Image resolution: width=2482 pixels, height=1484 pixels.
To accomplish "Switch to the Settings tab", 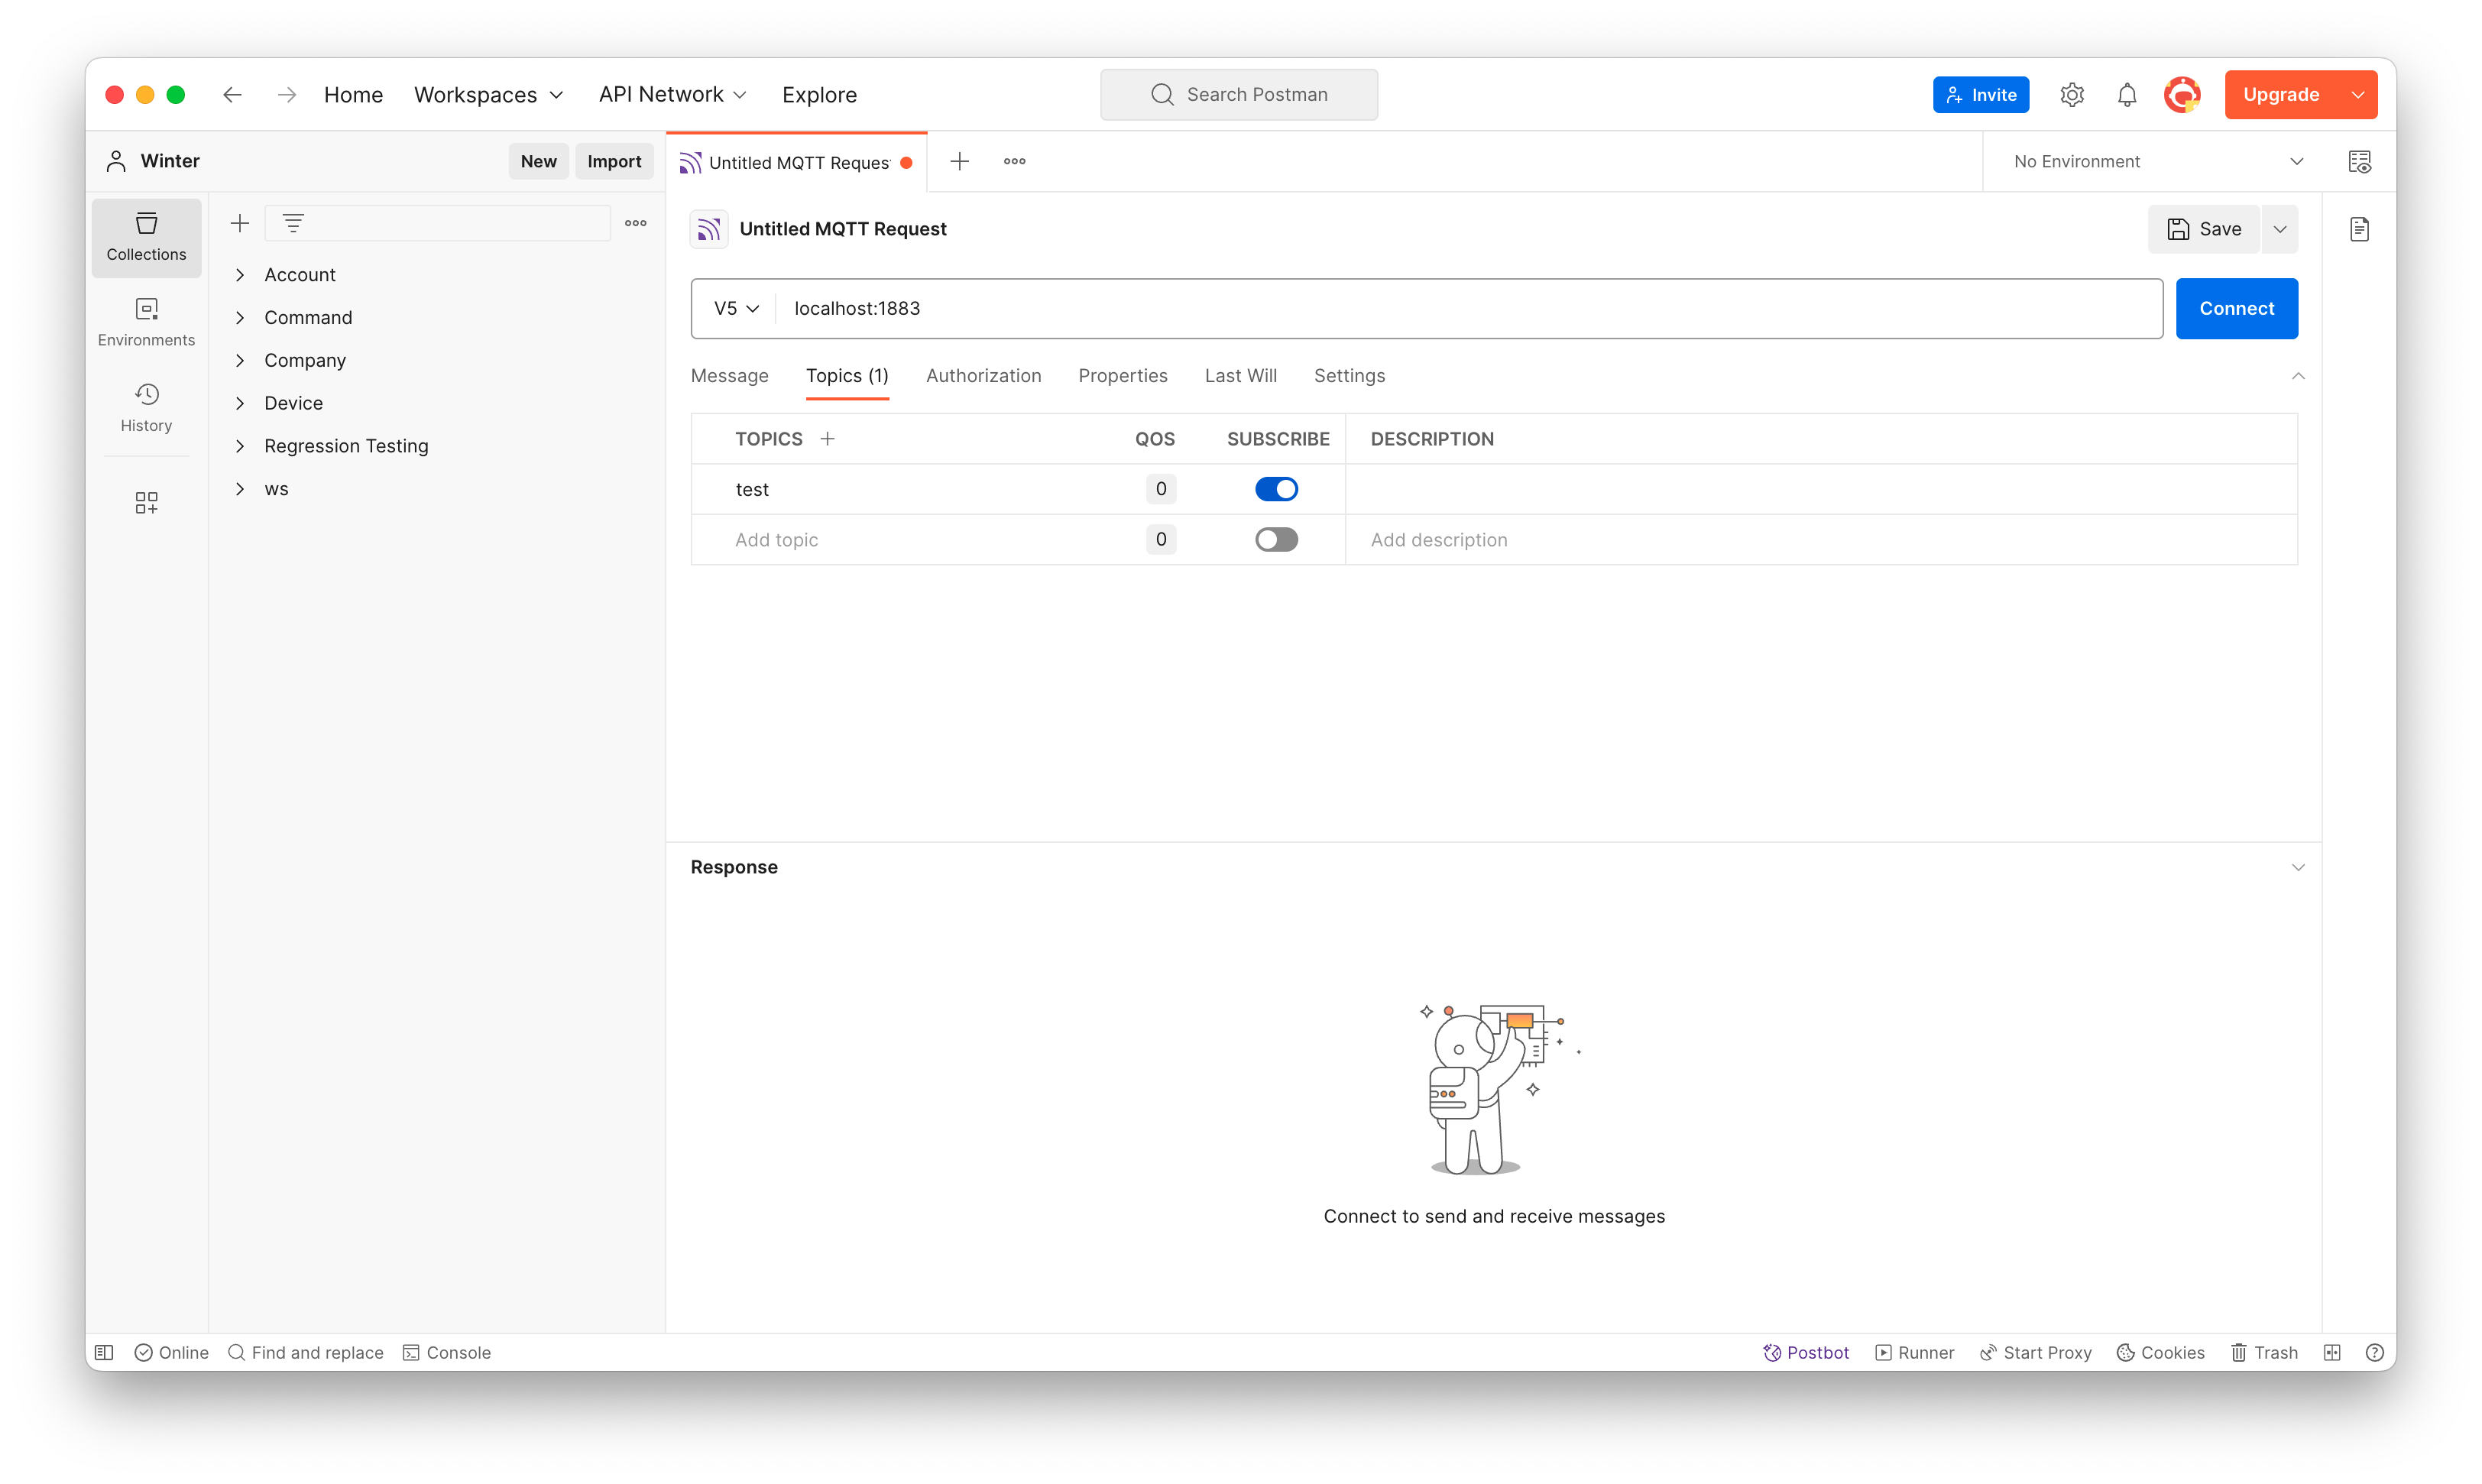I will [x=1349, y=375].
